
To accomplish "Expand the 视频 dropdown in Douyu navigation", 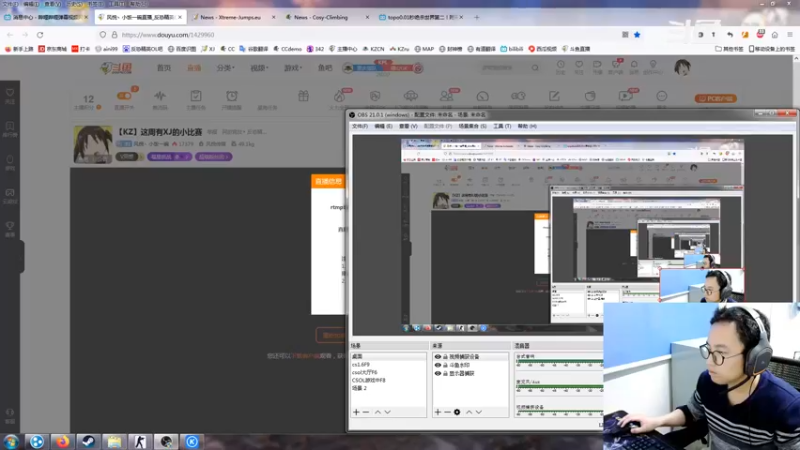I will 259,68.
